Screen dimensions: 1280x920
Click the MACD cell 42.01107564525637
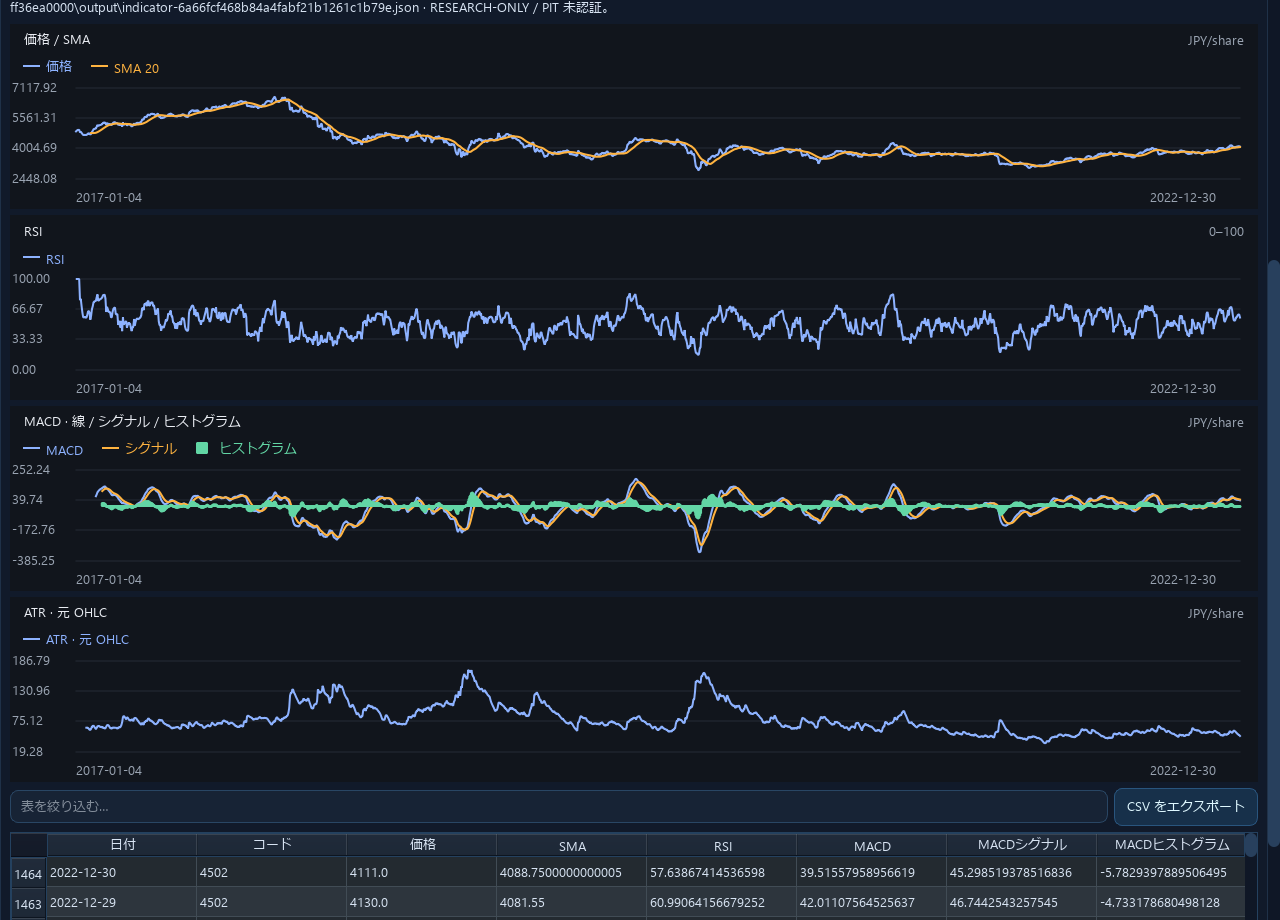pos(872,903)
